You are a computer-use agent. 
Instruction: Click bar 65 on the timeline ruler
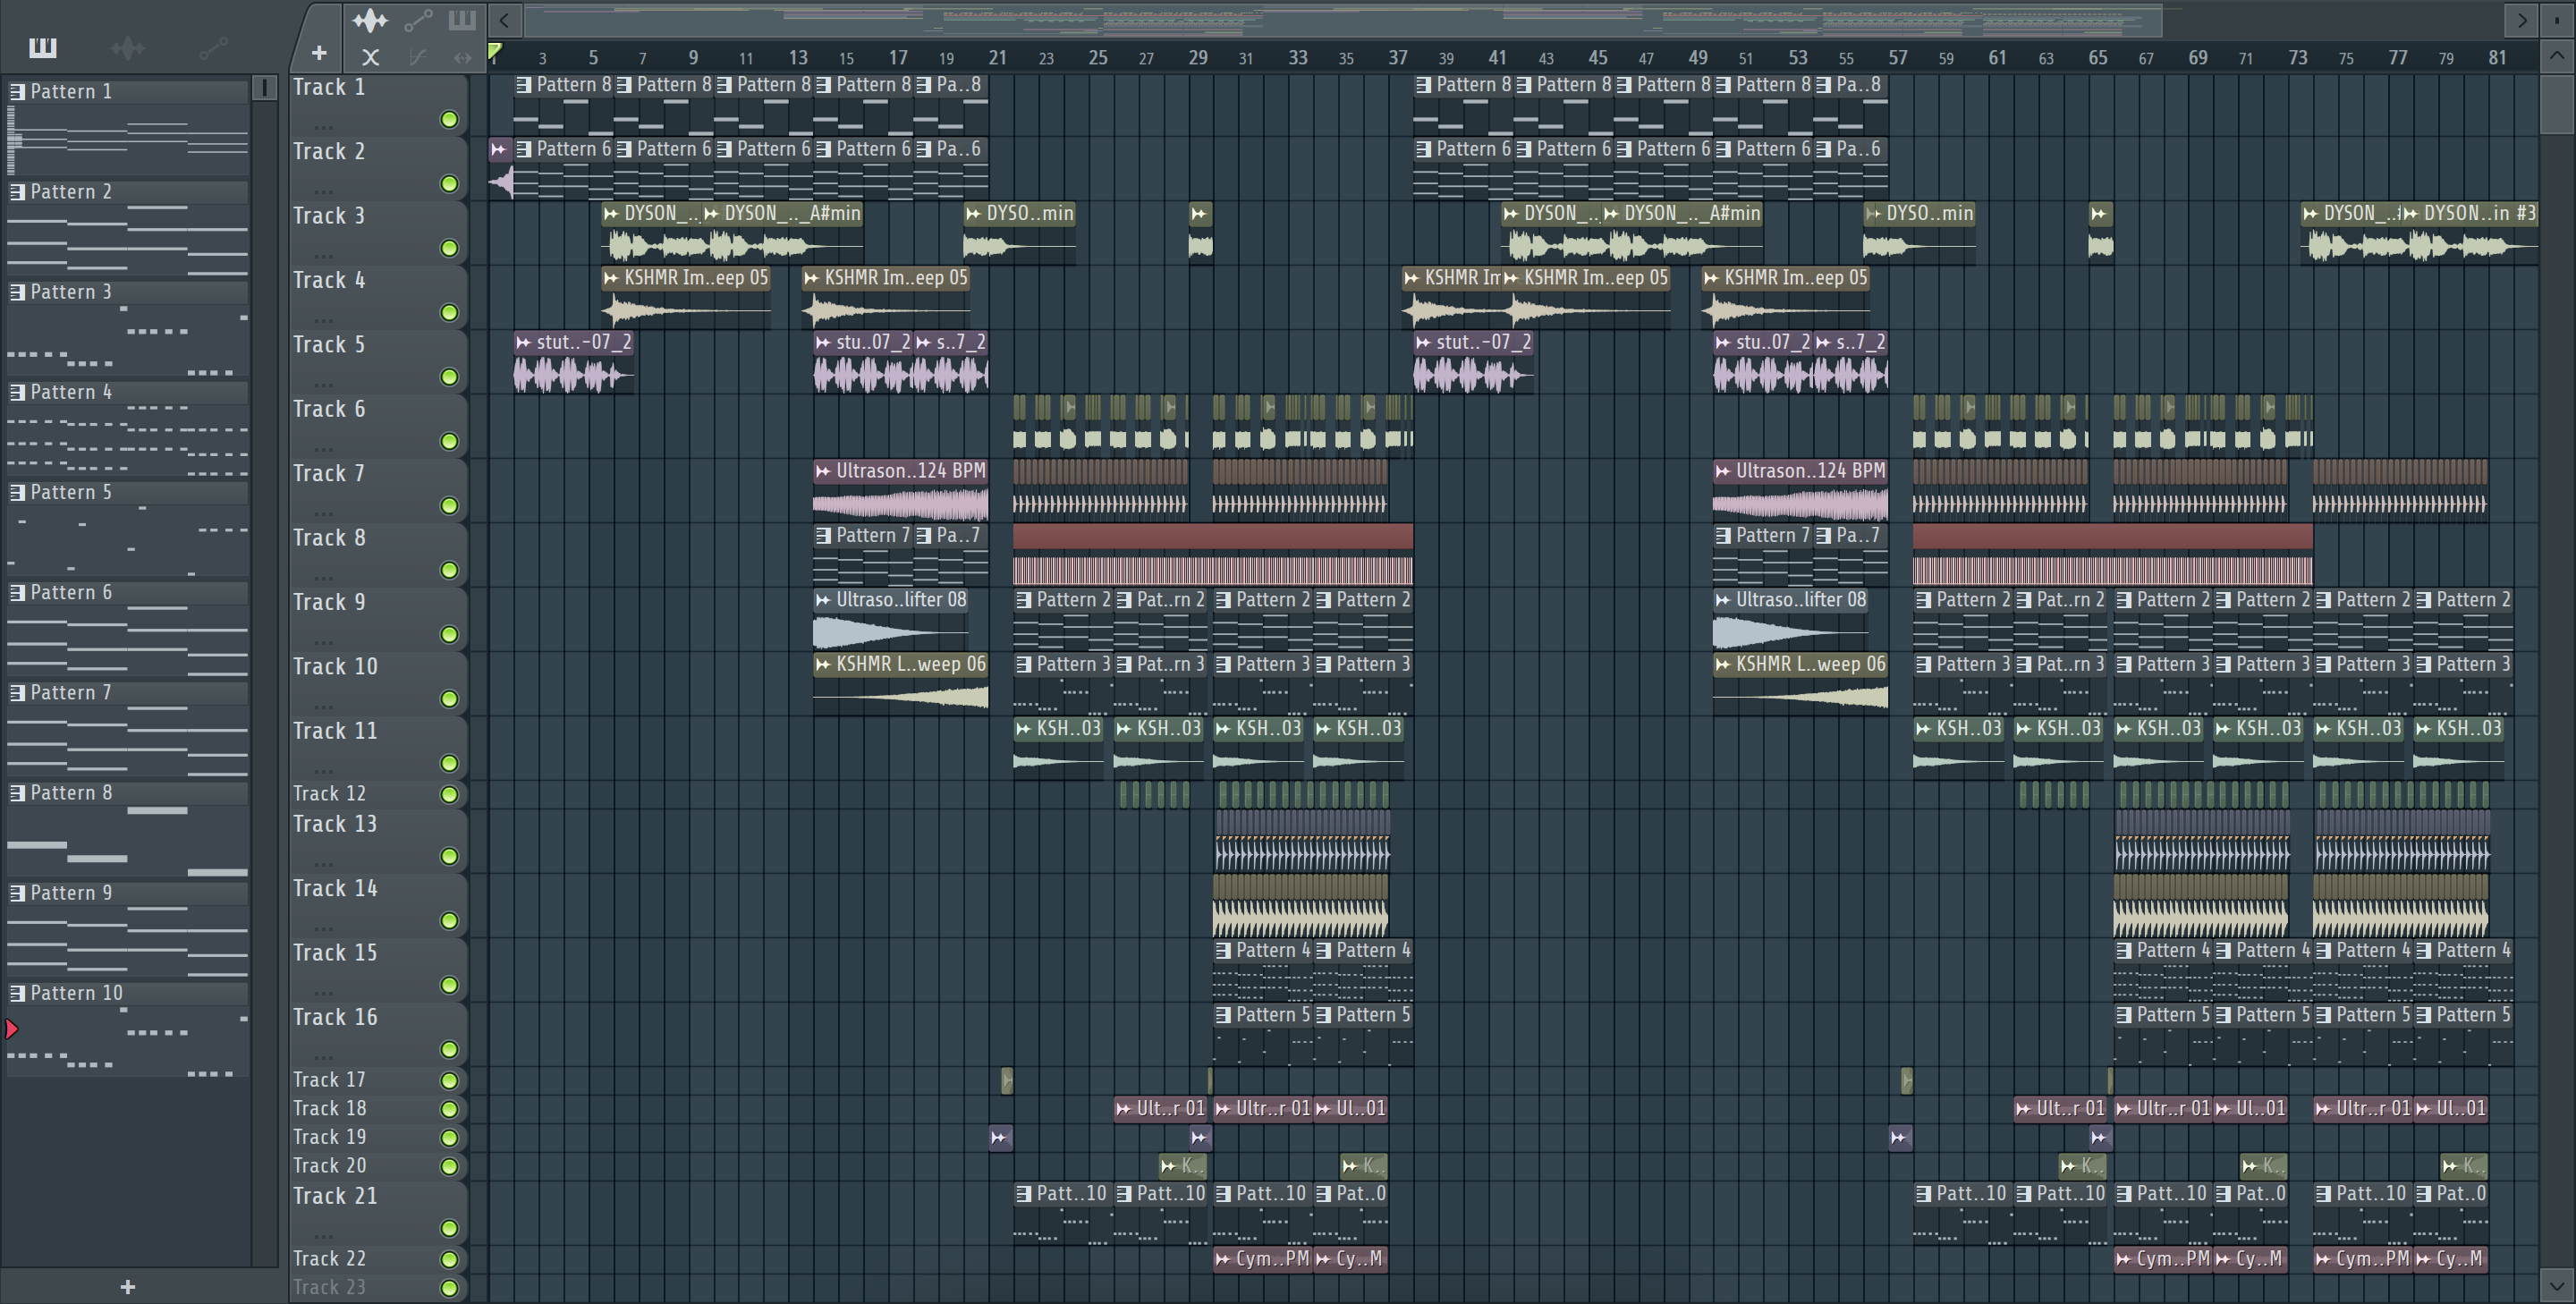click(x=2097, y=58)
